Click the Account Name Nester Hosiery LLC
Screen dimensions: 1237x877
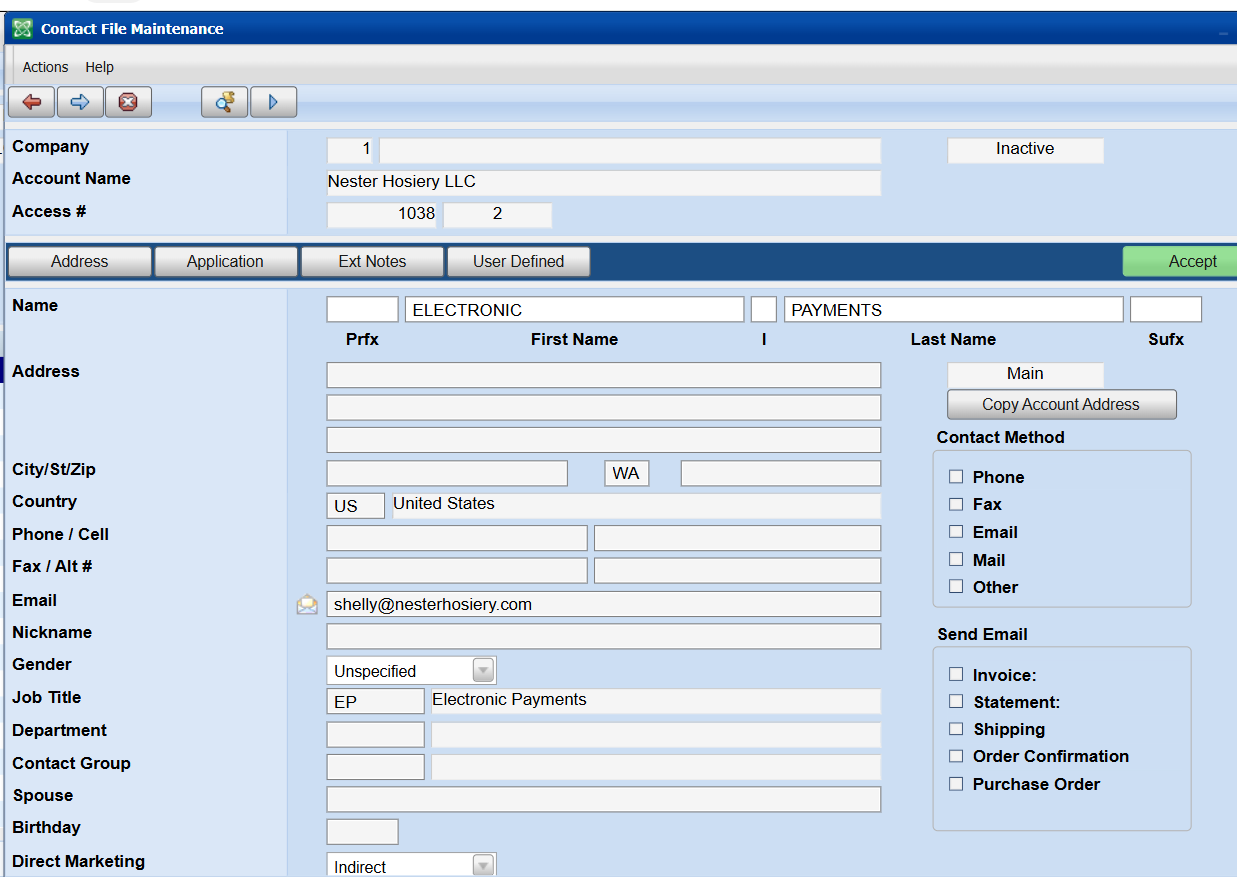click(x=604, y=183)
